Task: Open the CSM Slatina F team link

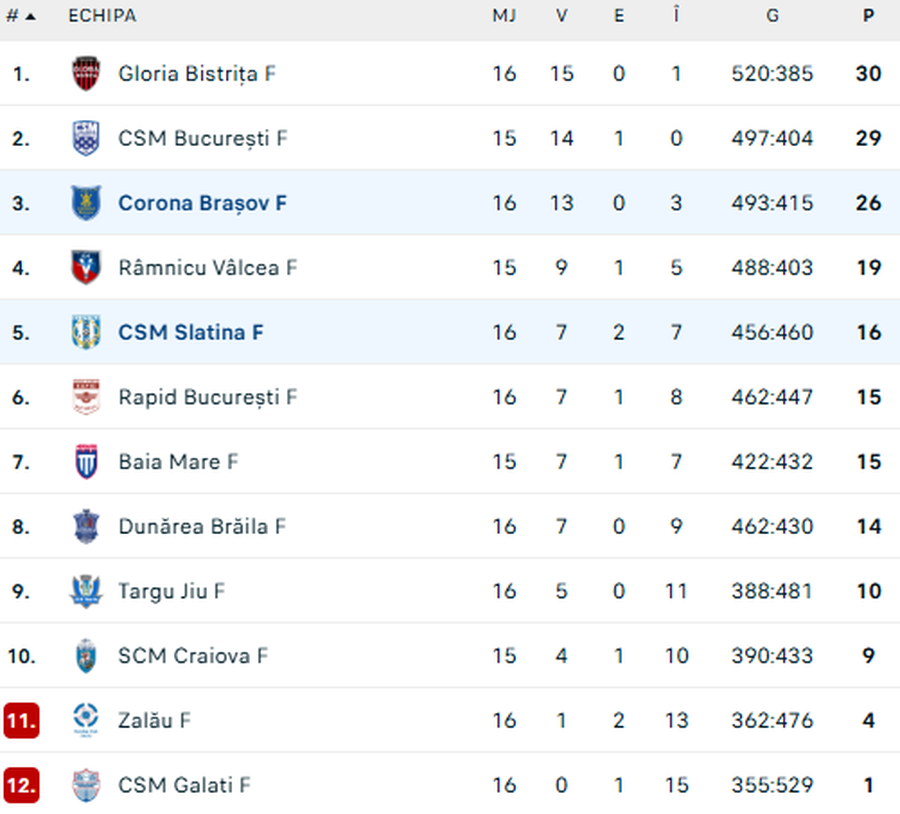Action: click(x=191, y=332)
